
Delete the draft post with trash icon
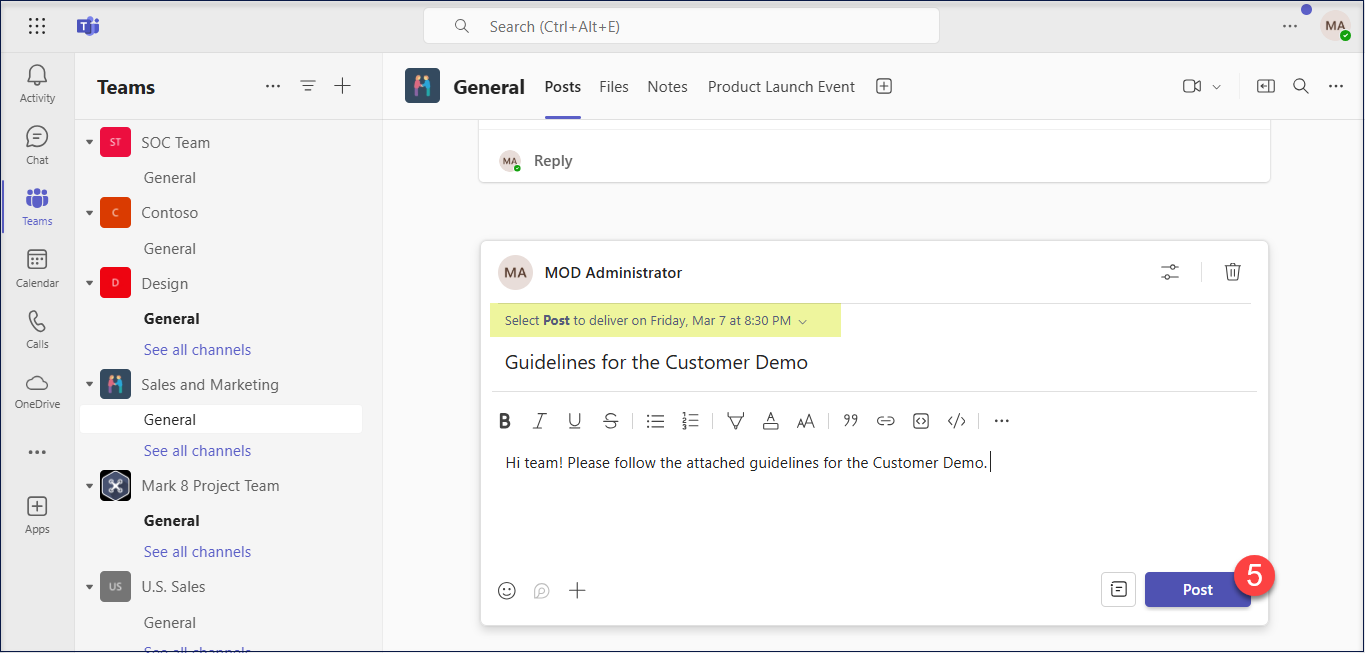point(1233,272)
